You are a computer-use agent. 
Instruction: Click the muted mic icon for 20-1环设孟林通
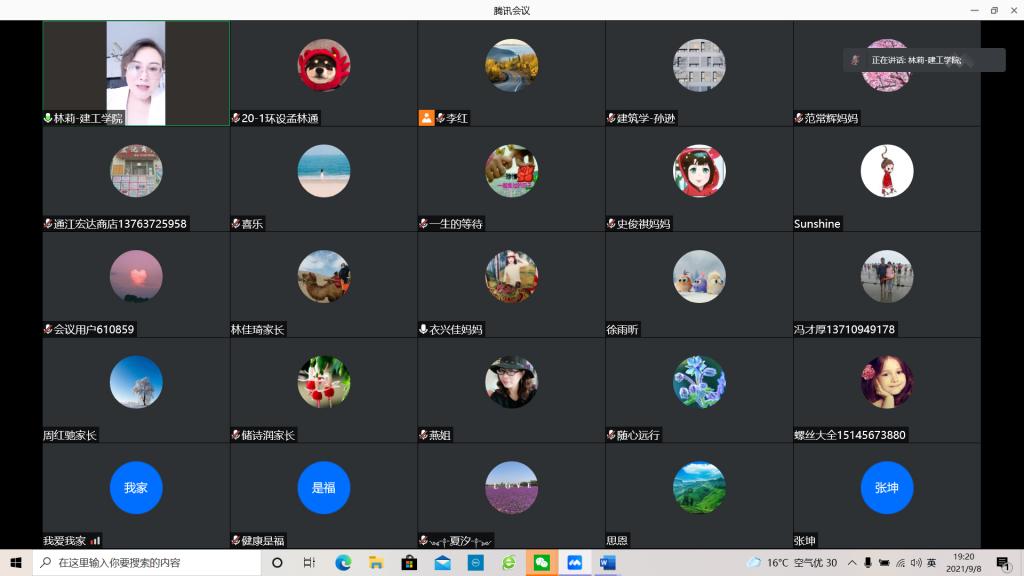(235, 118)
